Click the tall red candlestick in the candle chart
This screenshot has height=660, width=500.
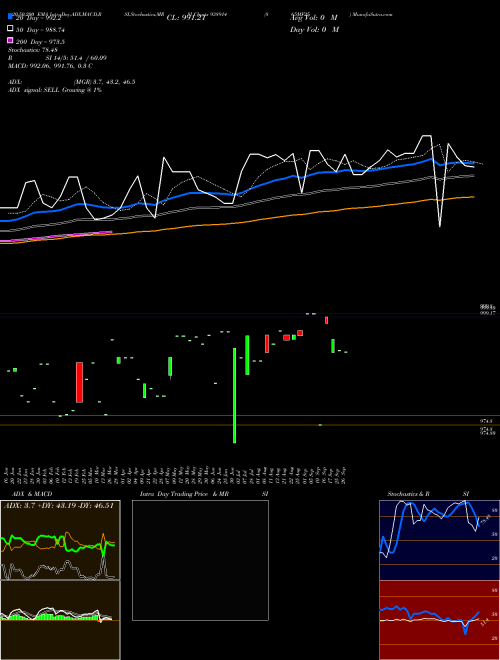pos(80,382)
